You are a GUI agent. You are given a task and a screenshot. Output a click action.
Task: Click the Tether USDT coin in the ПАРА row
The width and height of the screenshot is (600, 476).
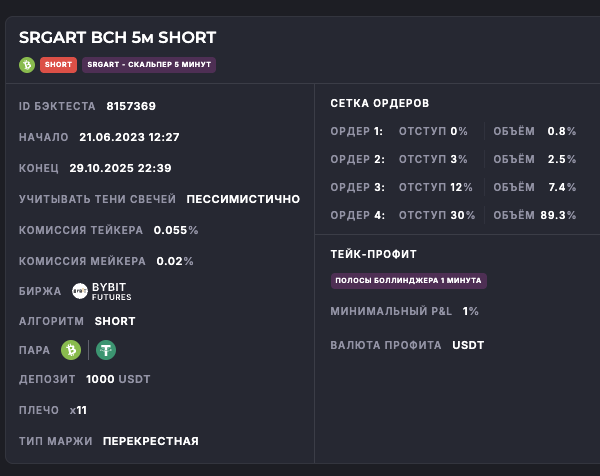pos(106,350)
